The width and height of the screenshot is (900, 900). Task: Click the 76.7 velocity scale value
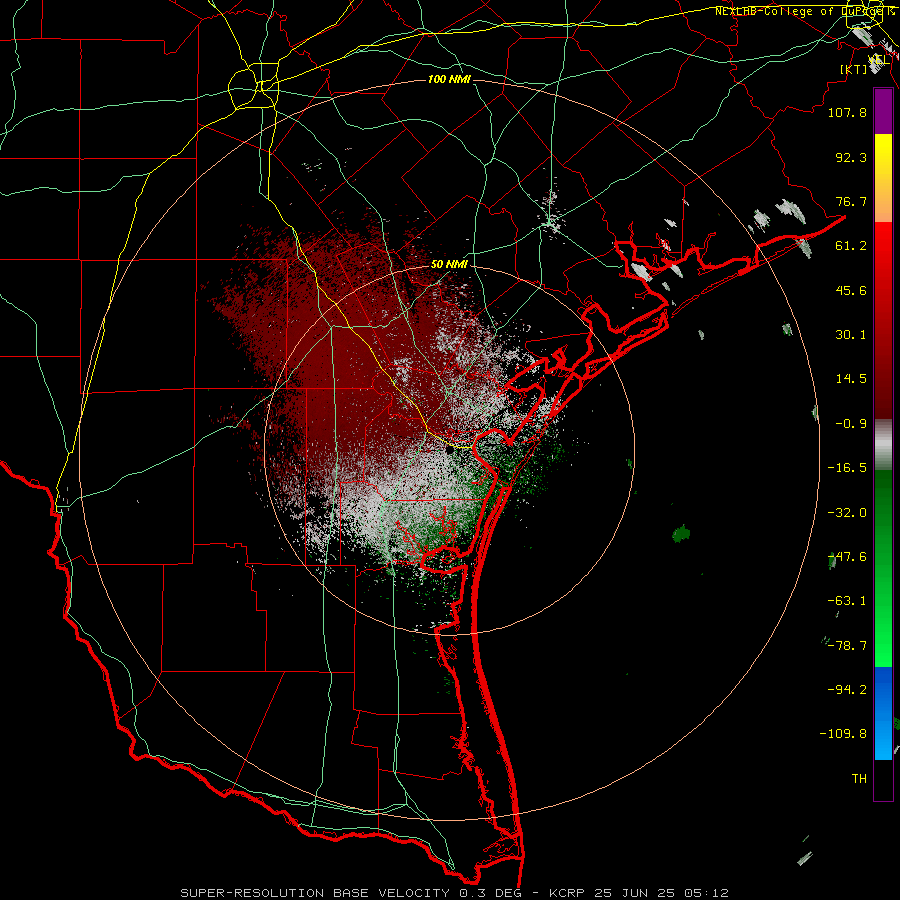pyautogui.click(x=851, y=201)
